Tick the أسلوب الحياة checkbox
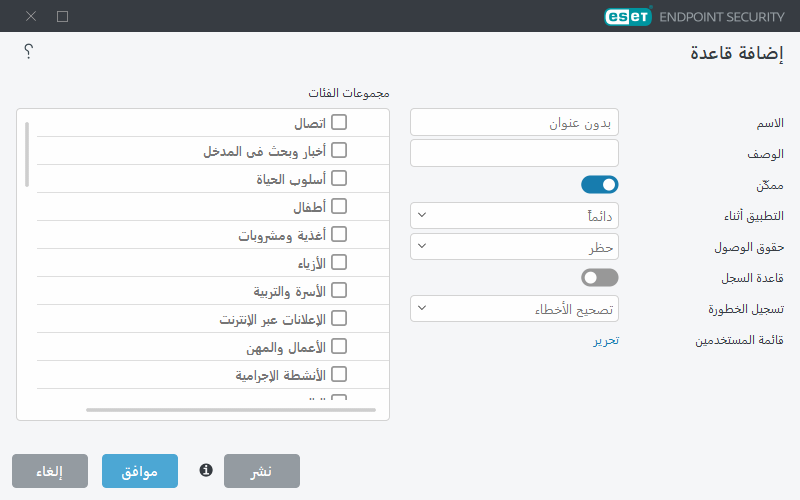800x500 pixels. [x=339, y=178]
